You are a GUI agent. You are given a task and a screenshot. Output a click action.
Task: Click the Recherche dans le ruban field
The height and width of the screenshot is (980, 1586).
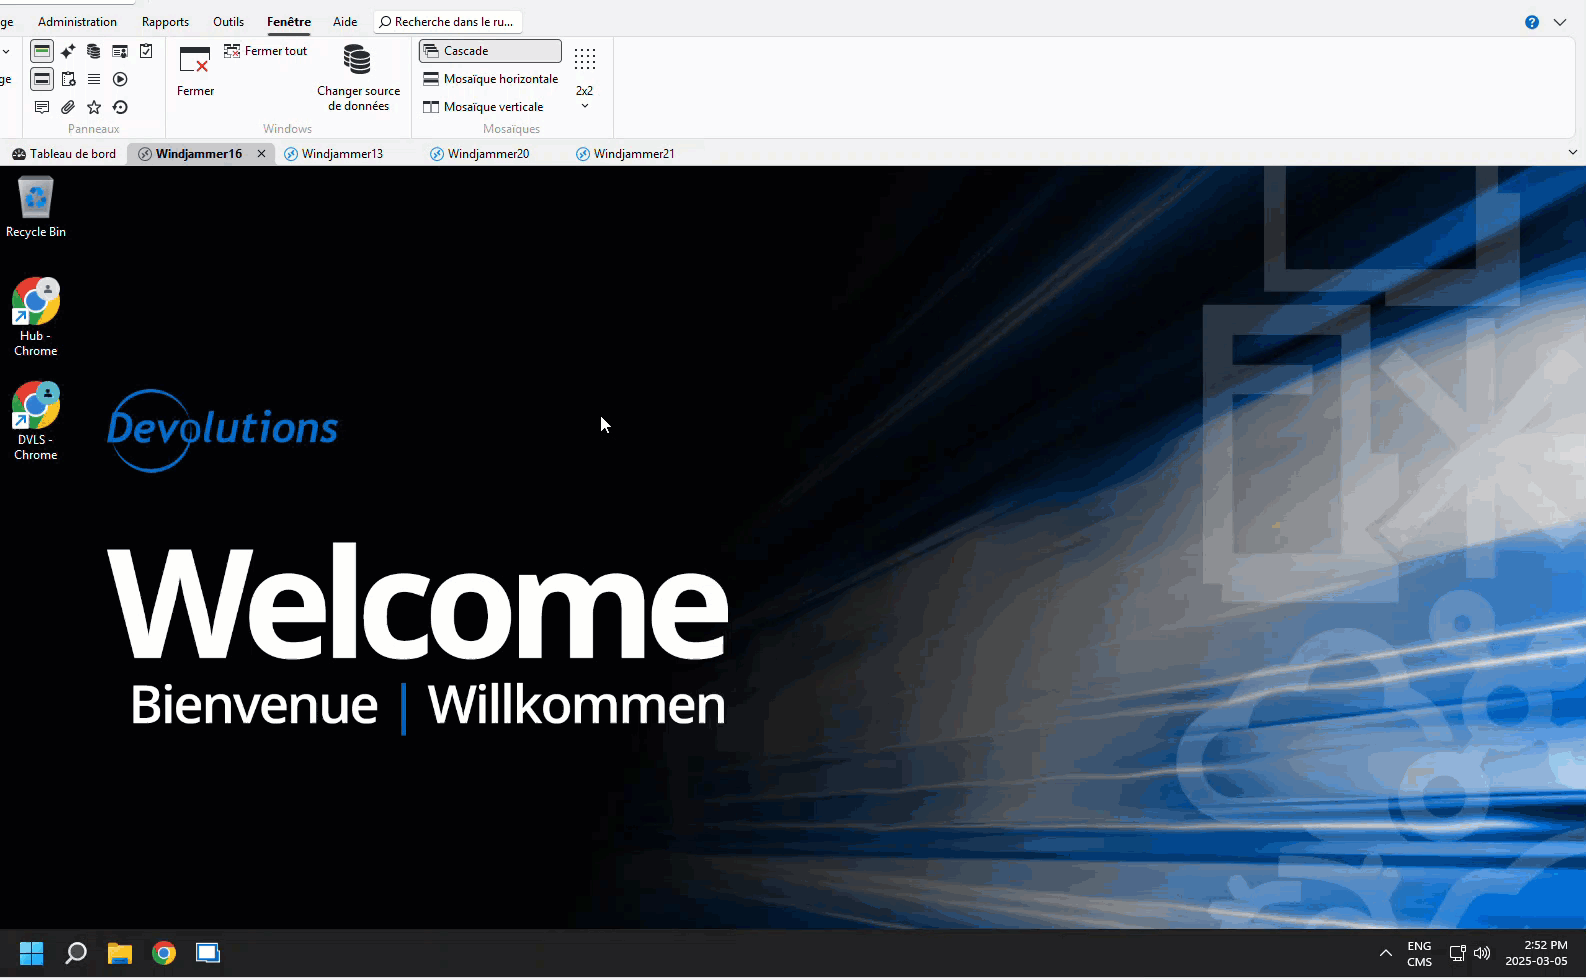(x=448, y=22)
